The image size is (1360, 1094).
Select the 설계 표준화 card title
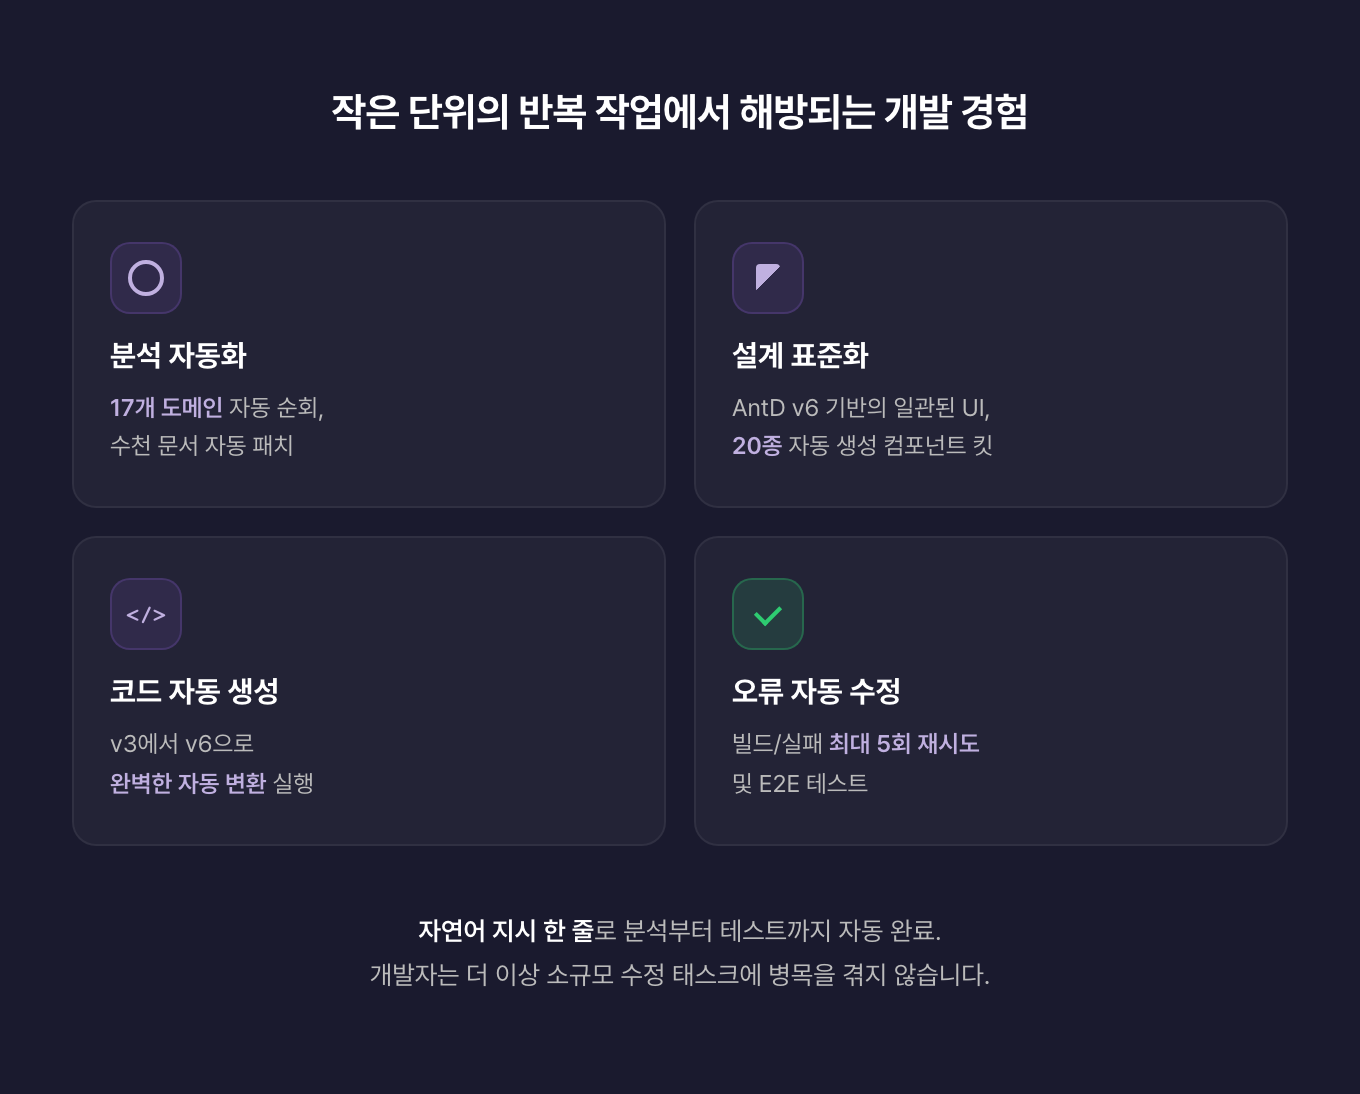tap(800, 355)
